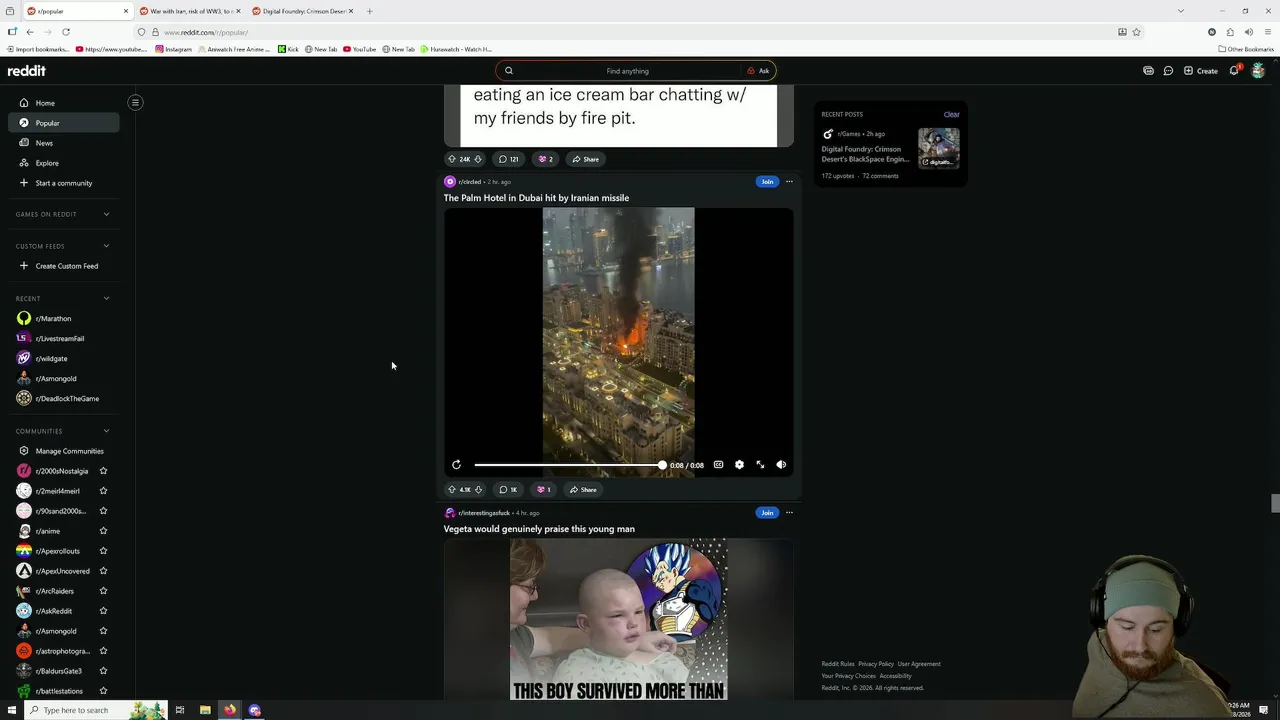Open the Firefox application menu
The image size is (1280, 720).
(1267, 32)
